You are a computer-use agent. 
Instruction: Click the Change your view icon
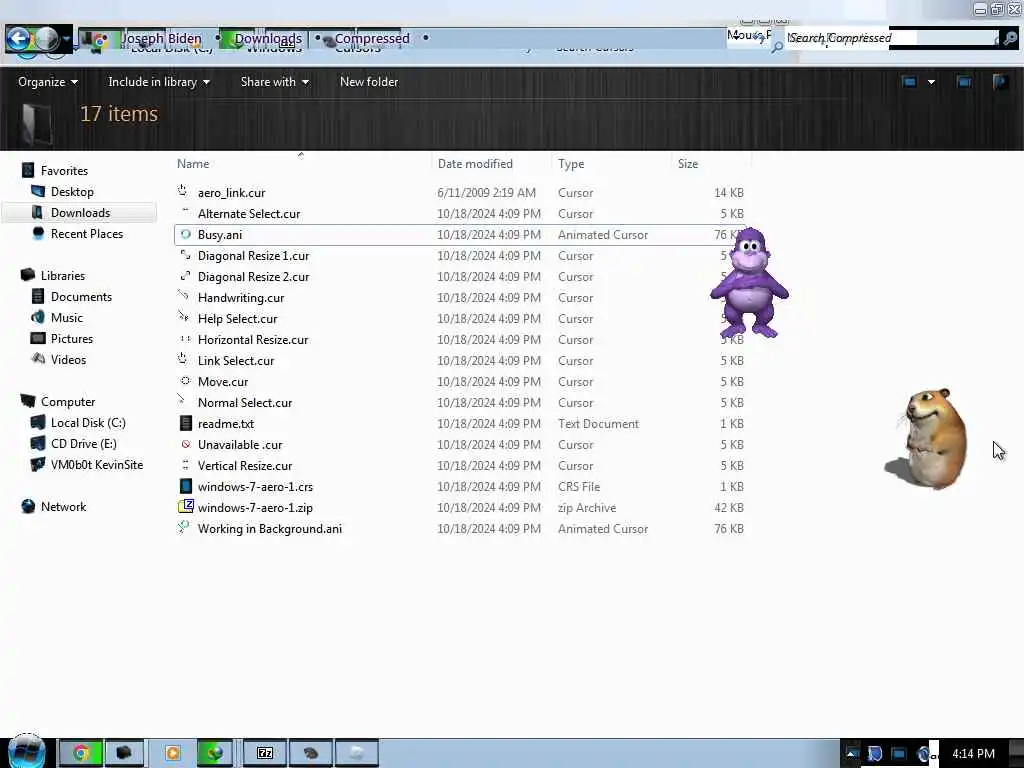tap(909, 82)
